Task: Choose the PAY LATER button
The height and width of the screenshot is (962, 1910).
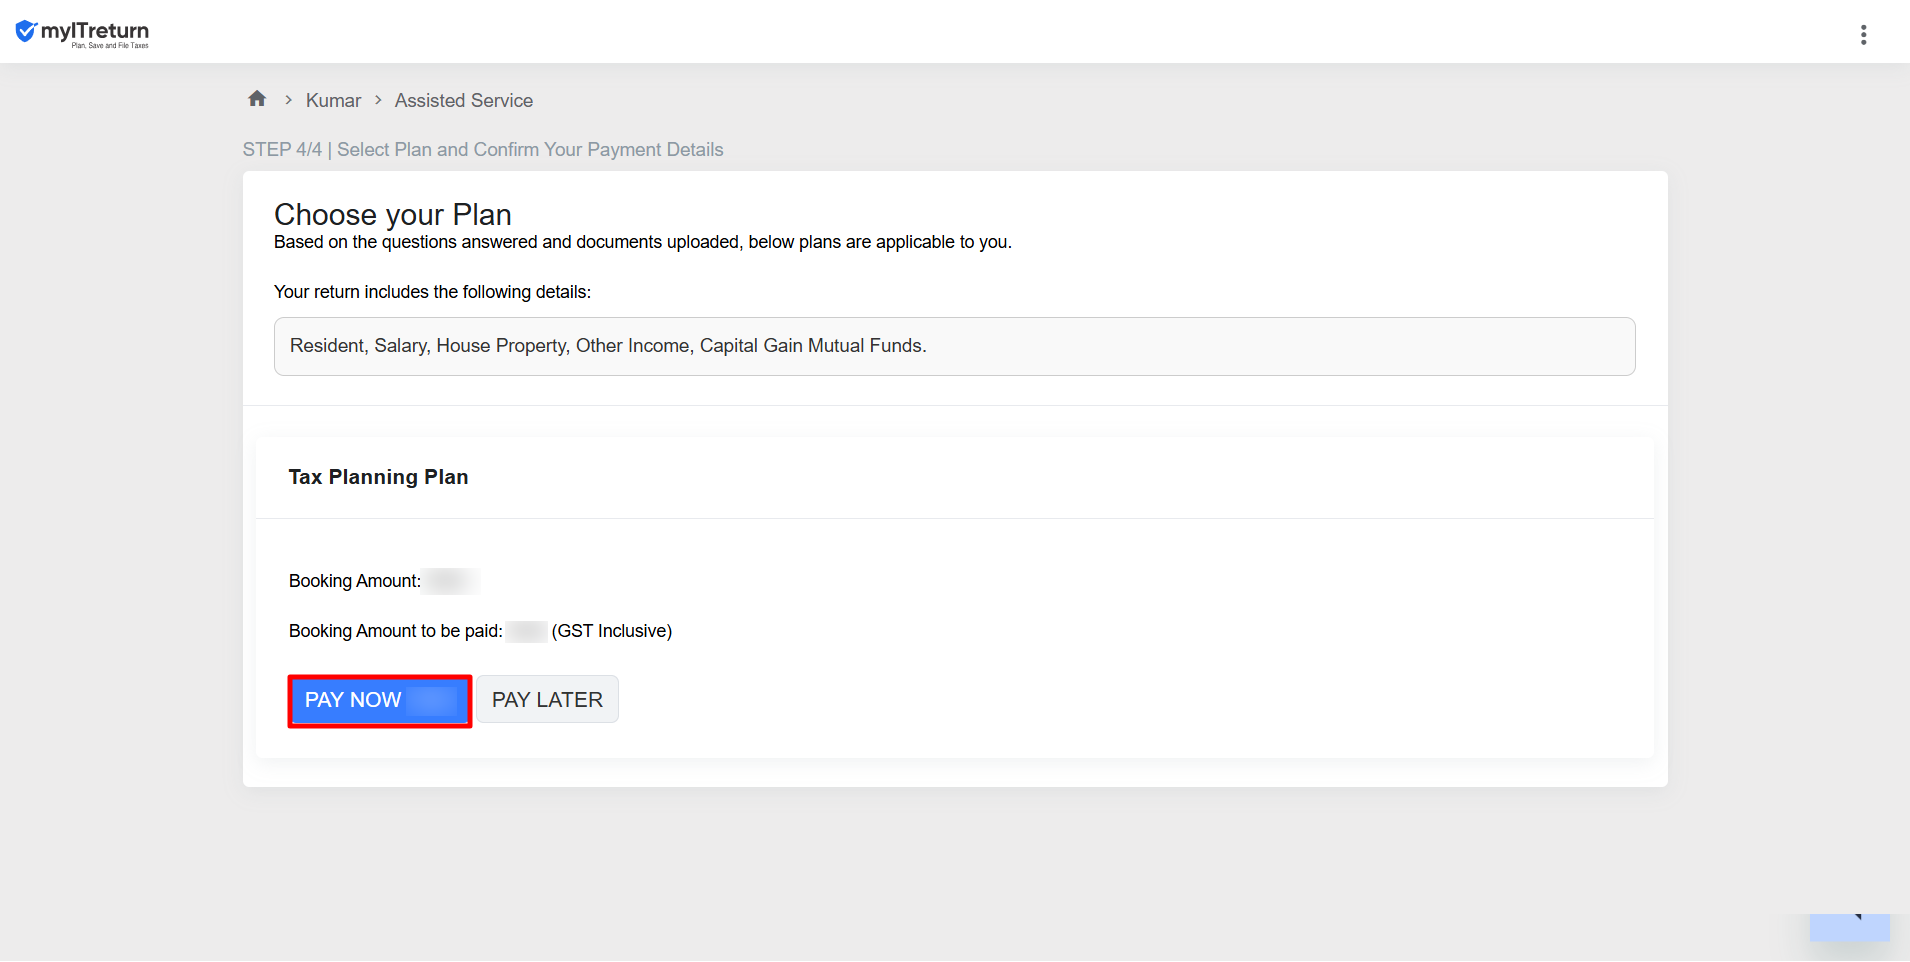Action: (547, 700)
